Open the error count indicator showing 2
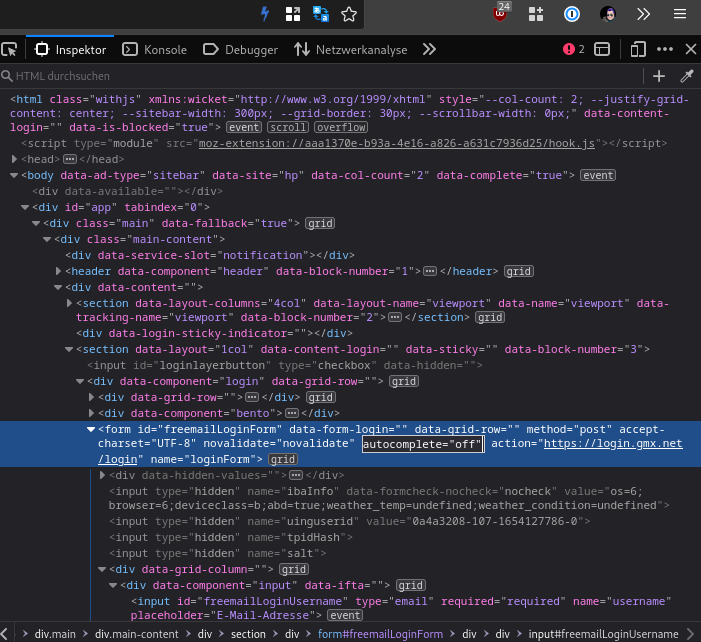The height and width of the screenshot is (642, 701). 574,49
